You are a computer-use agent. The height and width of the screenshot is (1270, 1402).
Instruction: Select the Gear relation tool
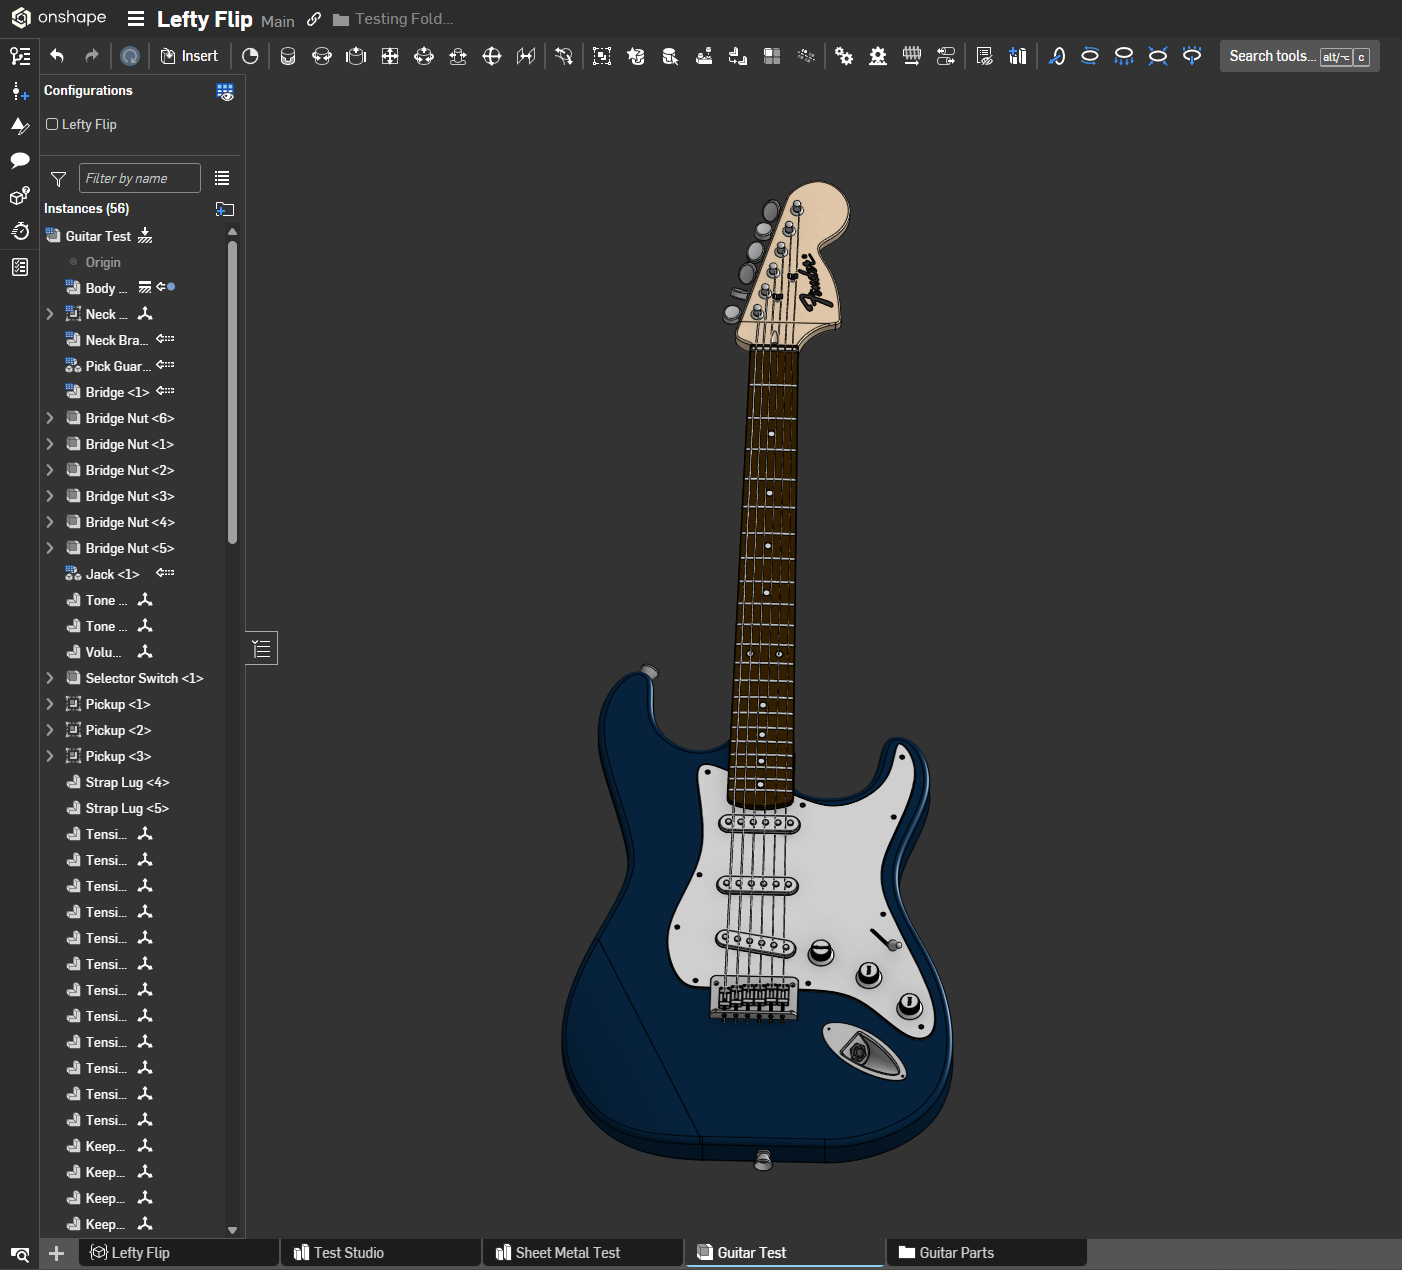point(844,56)
